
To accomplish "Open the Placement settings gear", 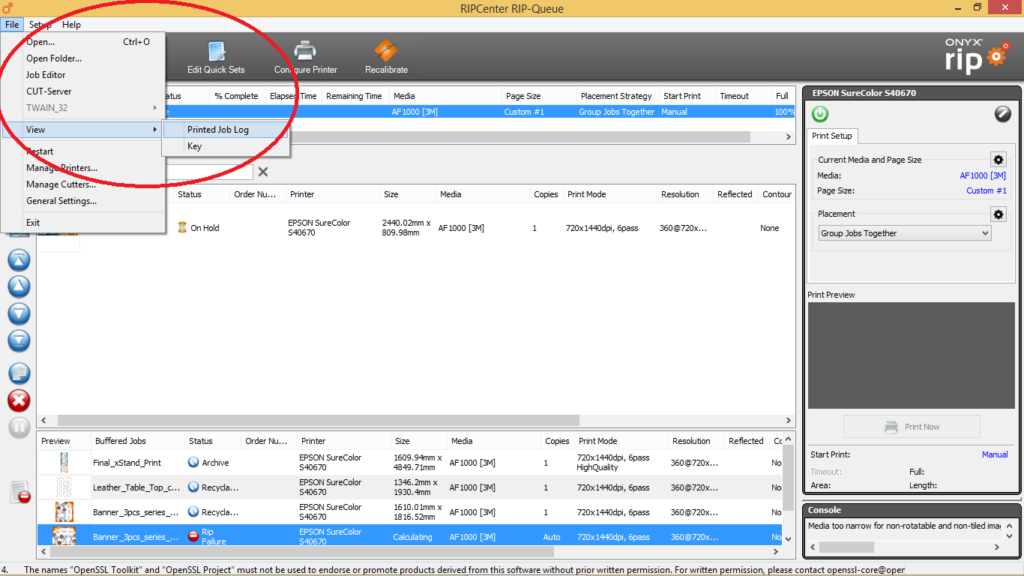I will click(x=997, y=214).
